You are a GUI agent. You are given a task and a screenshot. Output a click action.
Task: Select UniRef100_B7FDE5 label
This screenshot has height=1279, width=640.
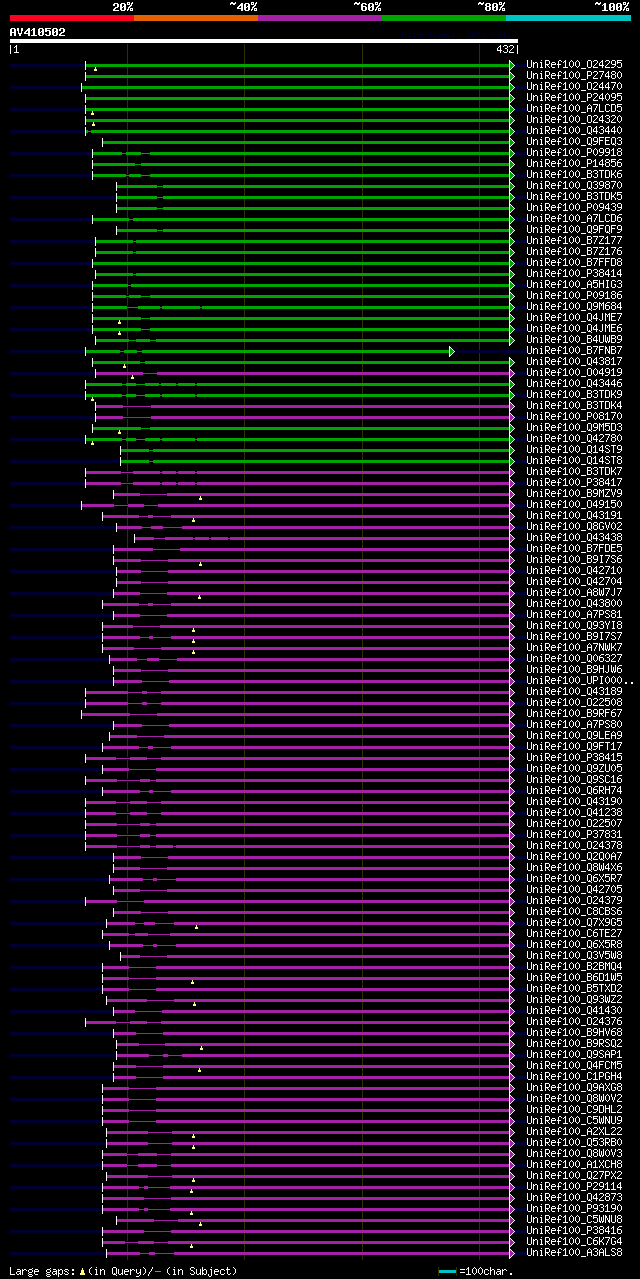point(573,548)
